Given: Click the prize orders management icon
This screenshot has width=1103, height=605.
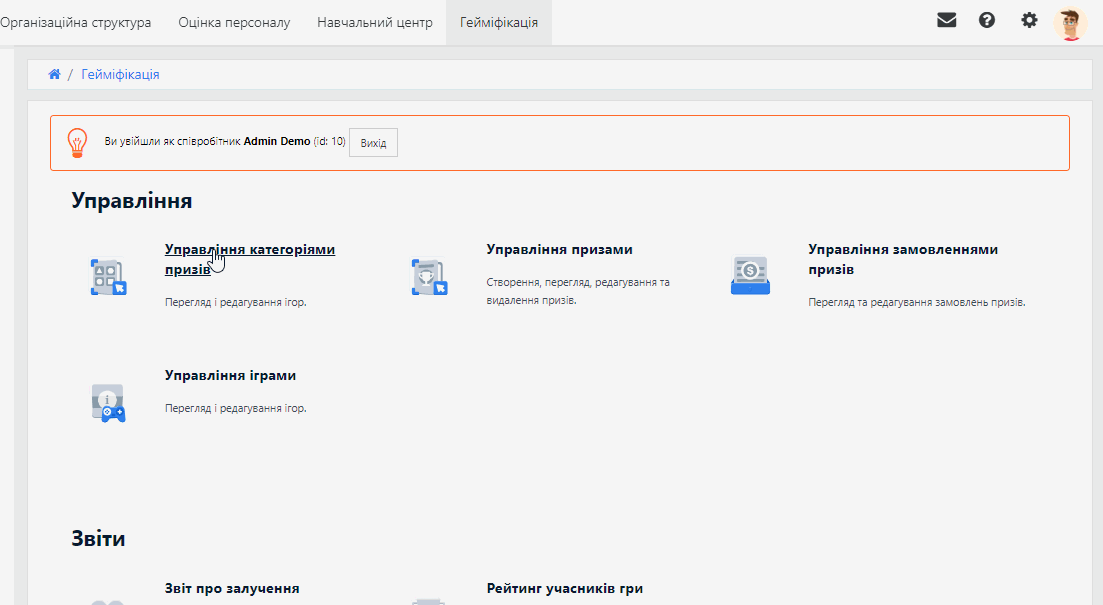Looking at the screenshot, I should (x=751, y=275).
